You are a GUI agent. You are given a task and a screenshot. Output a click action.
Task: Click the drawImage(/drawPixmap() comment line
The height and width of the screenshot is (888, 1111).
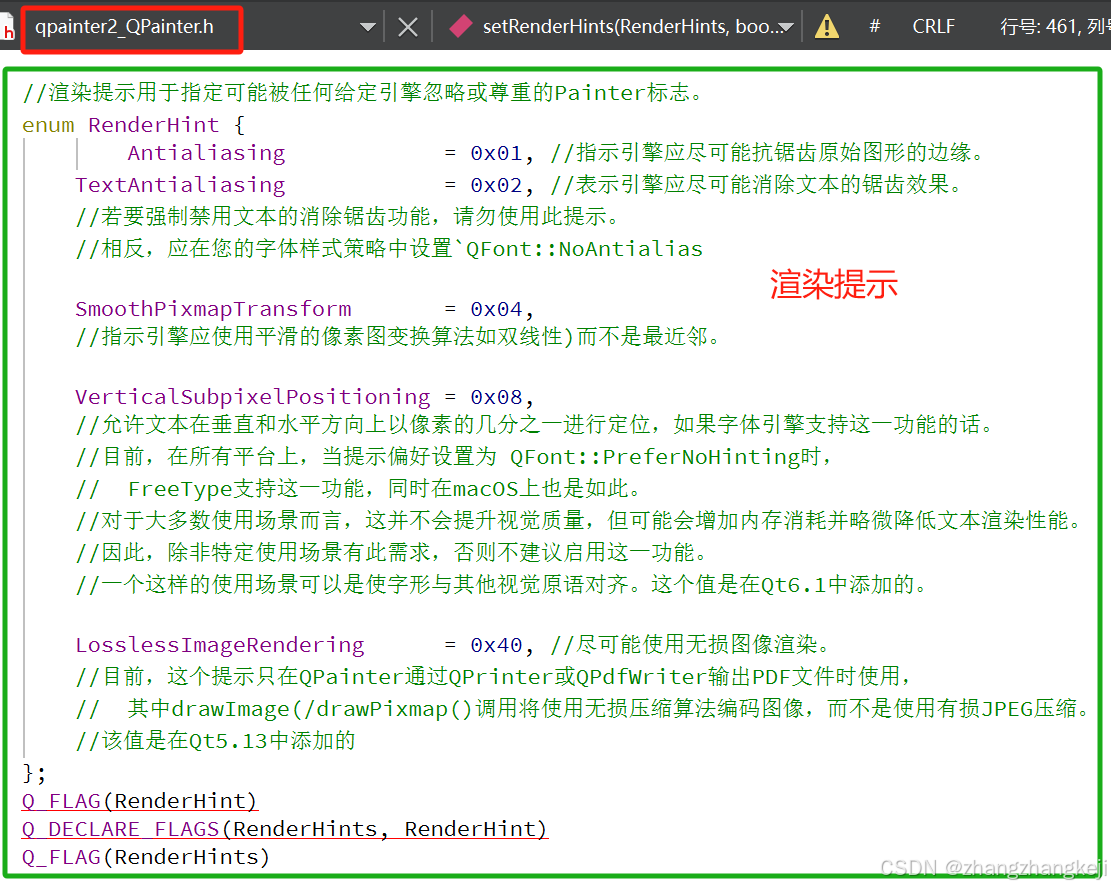pos(582,709)
